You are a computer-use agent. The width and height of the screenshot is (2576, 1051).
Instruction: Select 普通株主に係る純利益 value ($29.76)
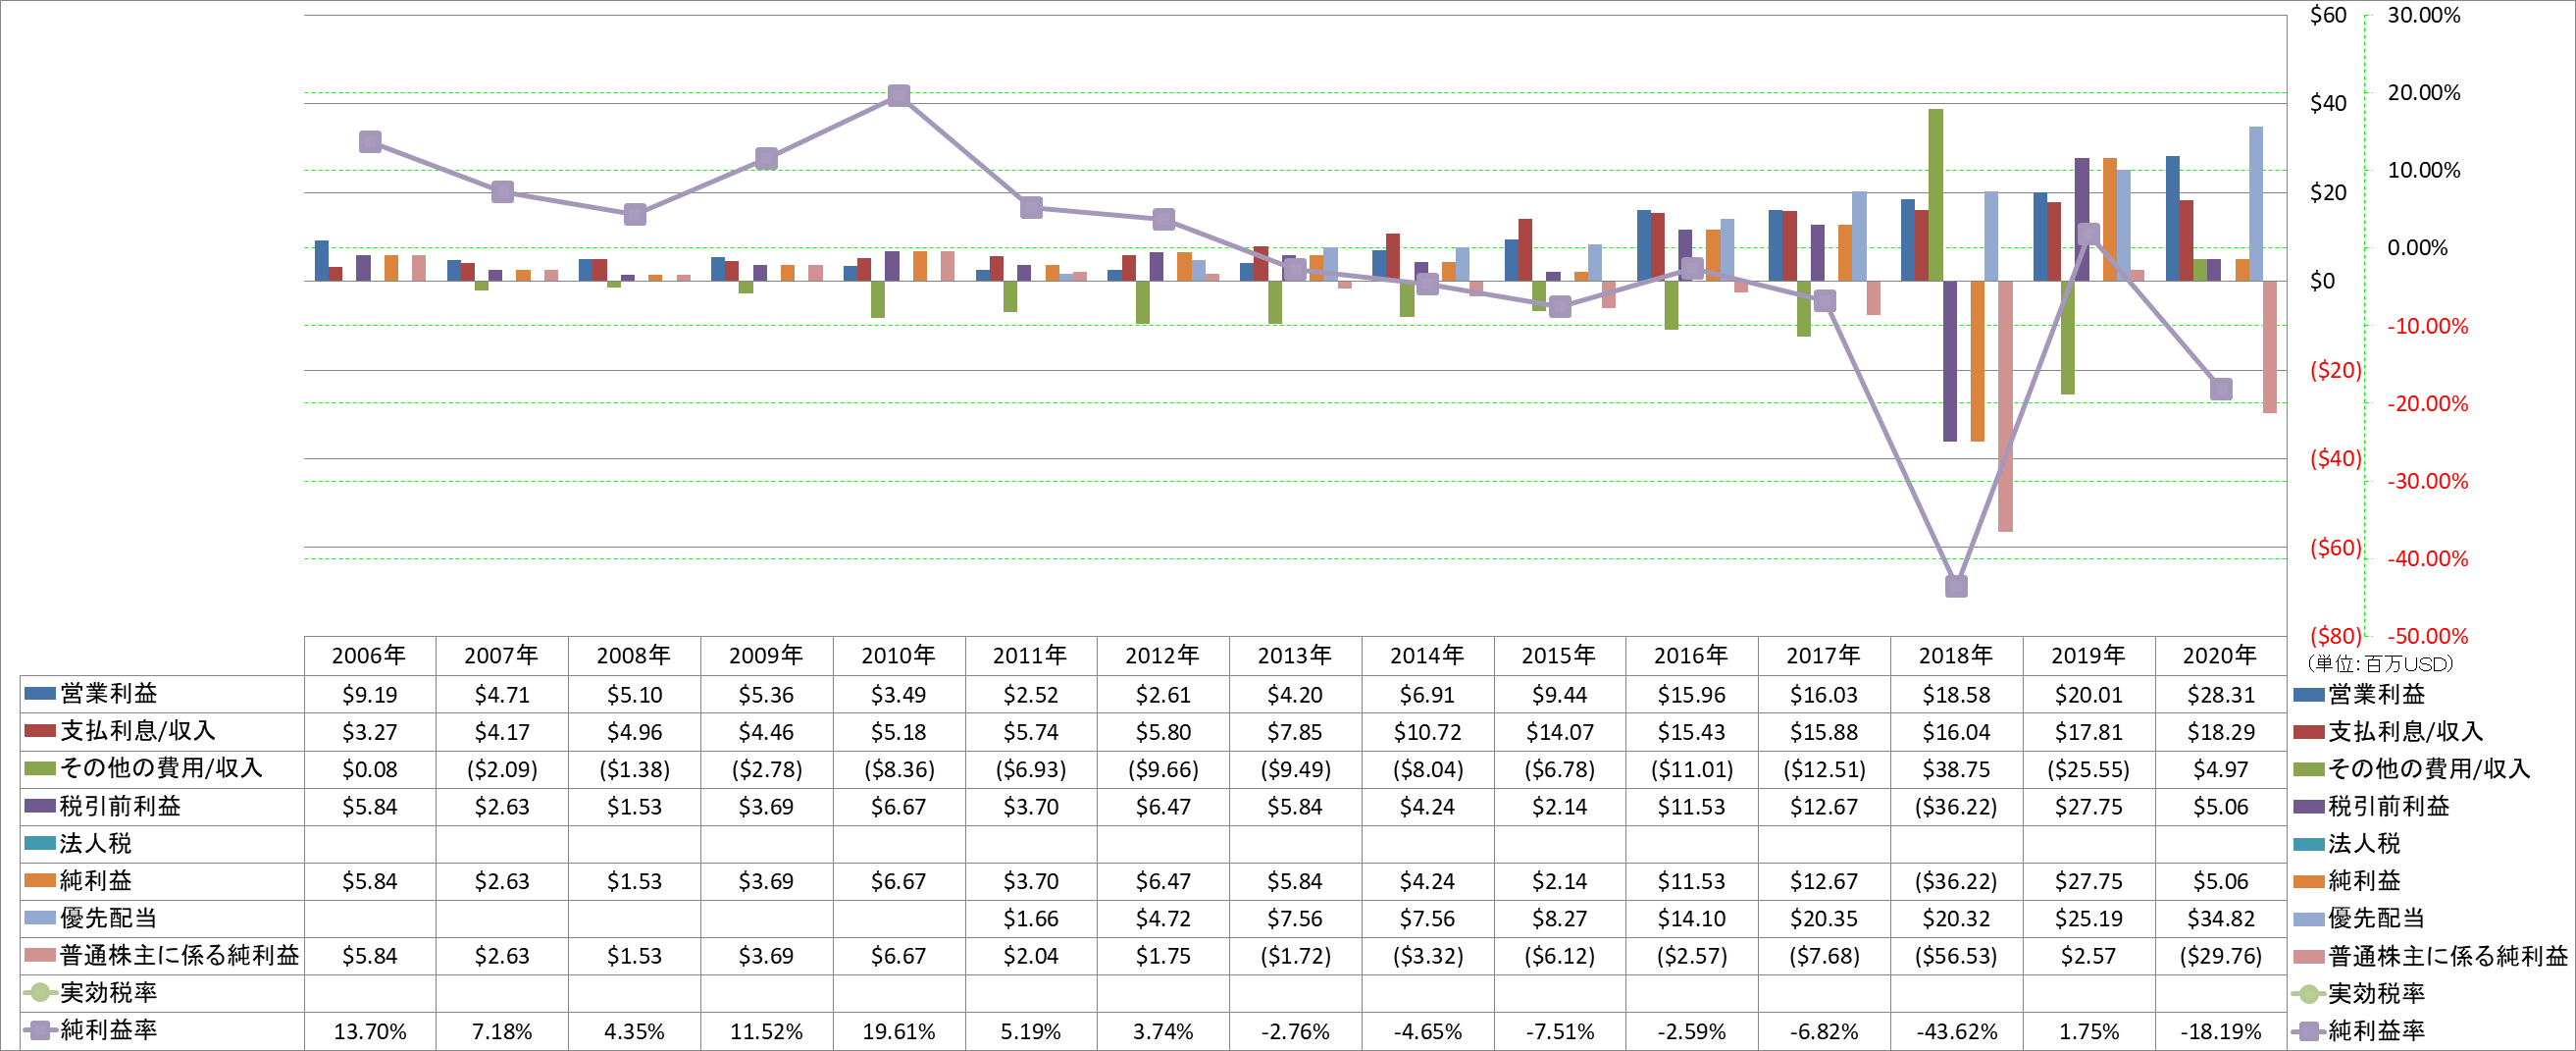coord(2221,956)
